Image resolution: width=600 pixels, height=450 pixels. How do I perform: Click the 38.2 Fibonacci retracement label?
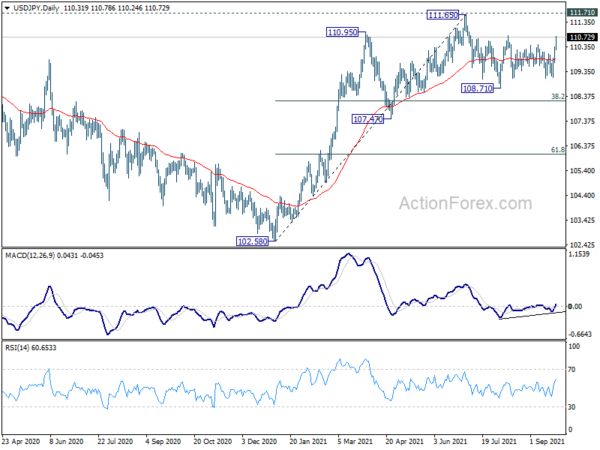coord(558,96)
